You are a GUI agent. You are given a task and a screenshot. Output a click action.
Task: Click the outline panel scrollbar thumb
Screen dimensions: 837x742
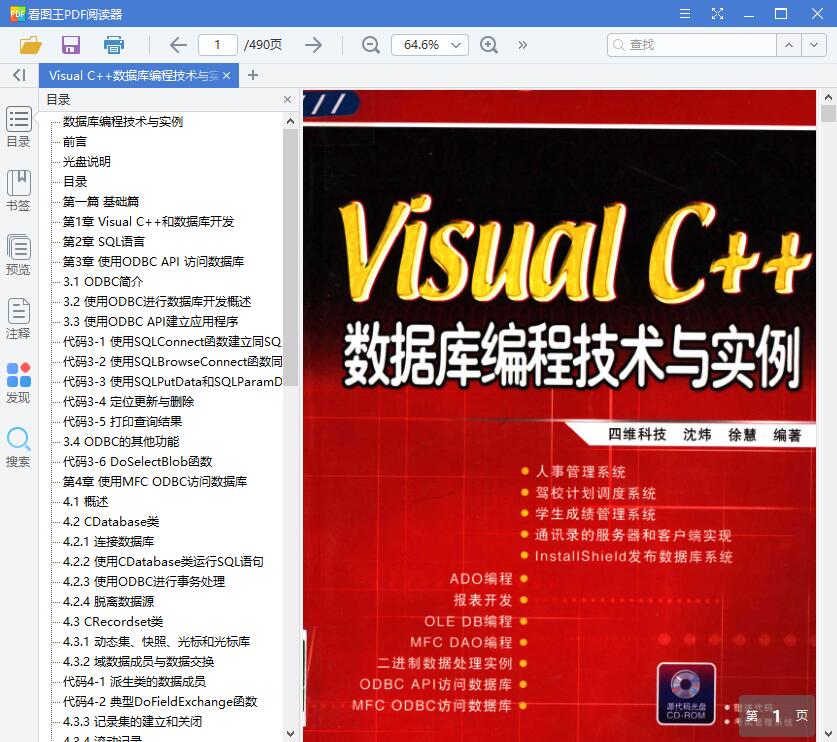coord(290,257)
